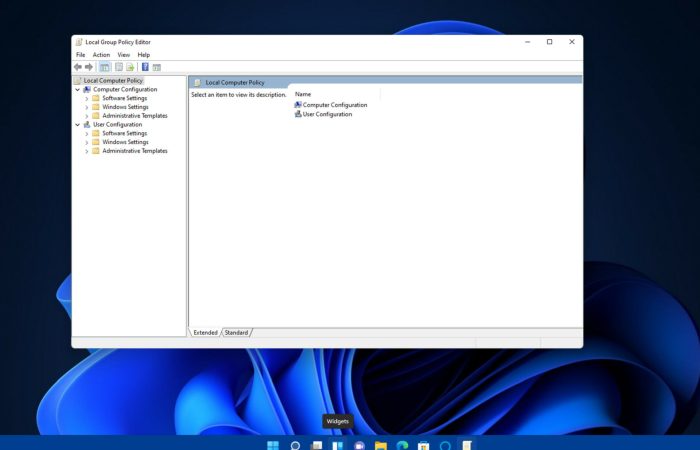This screenshot has width=700, height=450.
Task: Click the Forward arrow toolbar icon
Action: click(89, 67)
